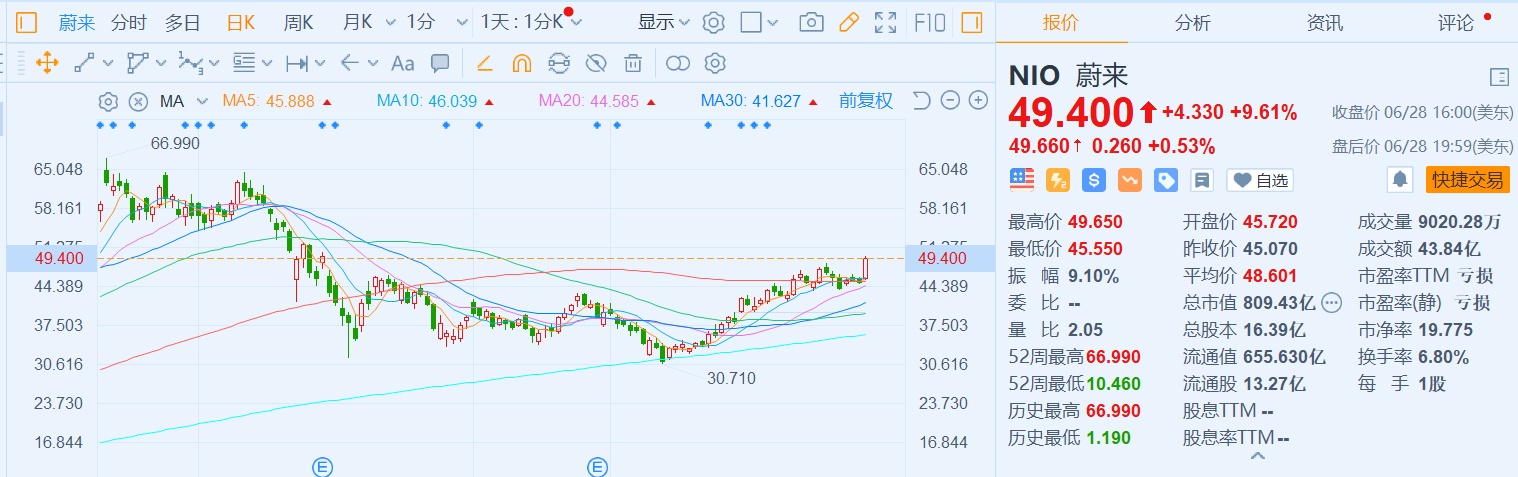Screen dimensions: 1518x477
Task: Open drawing toolbar settings gear
Action: point(714,63)
